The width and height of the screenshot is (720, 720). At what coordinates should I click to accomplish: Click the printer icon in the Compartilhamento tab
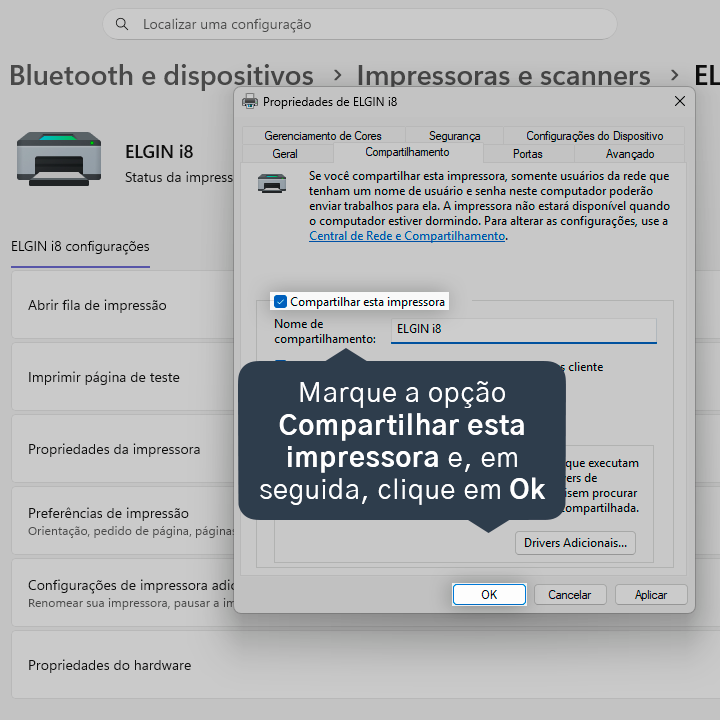click(x=272, y=183)
